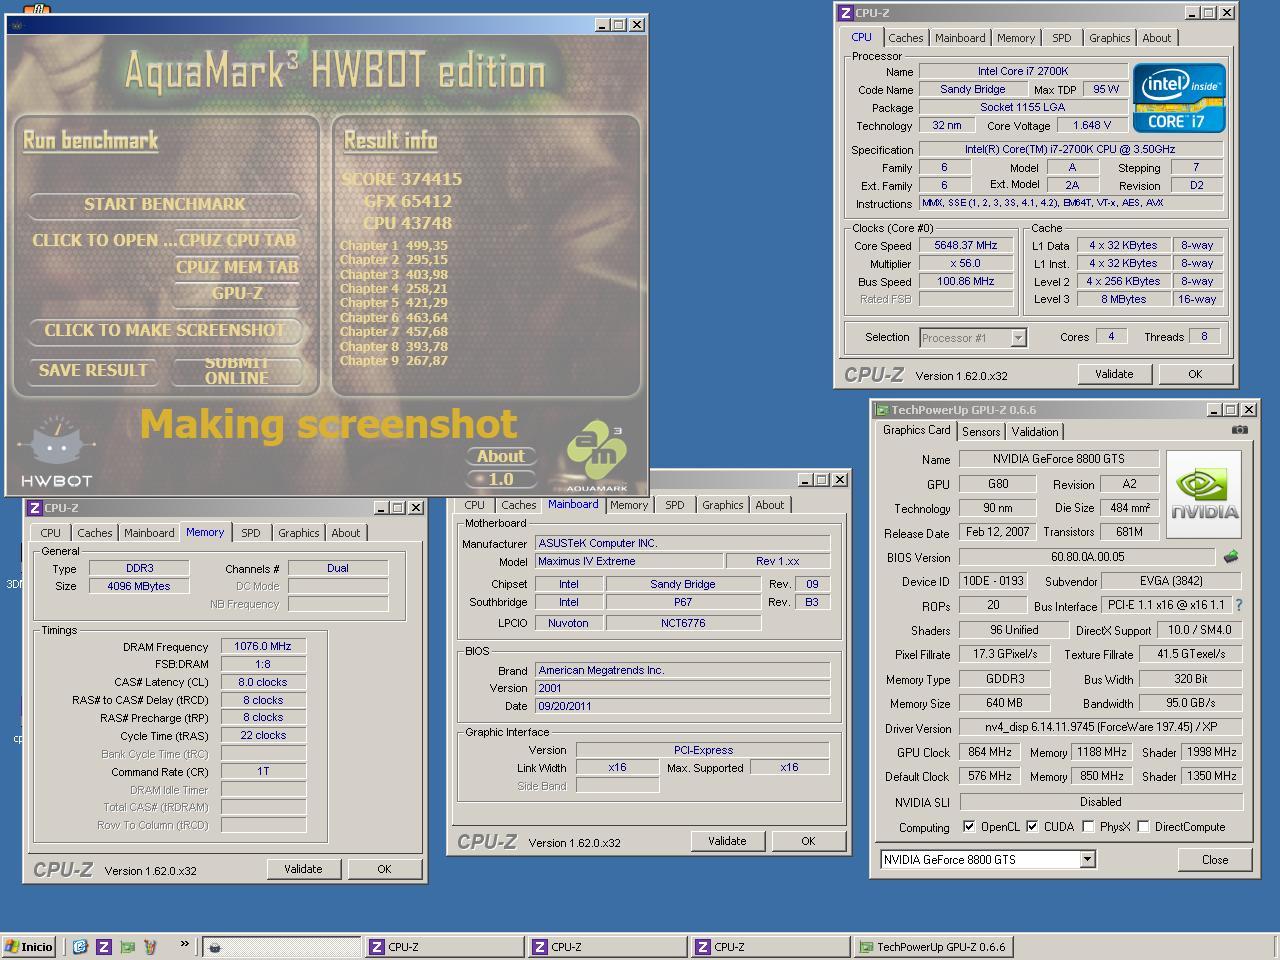The width and height of the screenshot is (1280, 960).
Task: Toggle the OpenCL checkbox in GPU-Z
Action: 968,827
